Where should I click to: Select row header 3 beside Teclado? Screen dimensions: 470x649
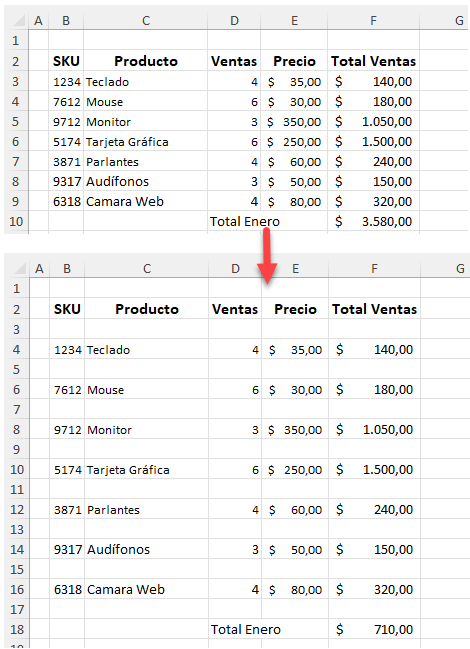coord(17,82)
